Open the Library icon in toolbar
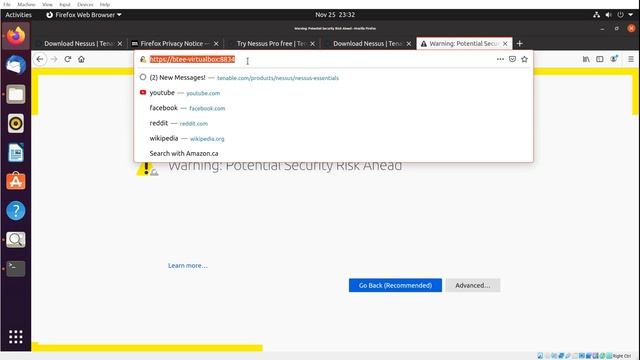 coord(586,59)
